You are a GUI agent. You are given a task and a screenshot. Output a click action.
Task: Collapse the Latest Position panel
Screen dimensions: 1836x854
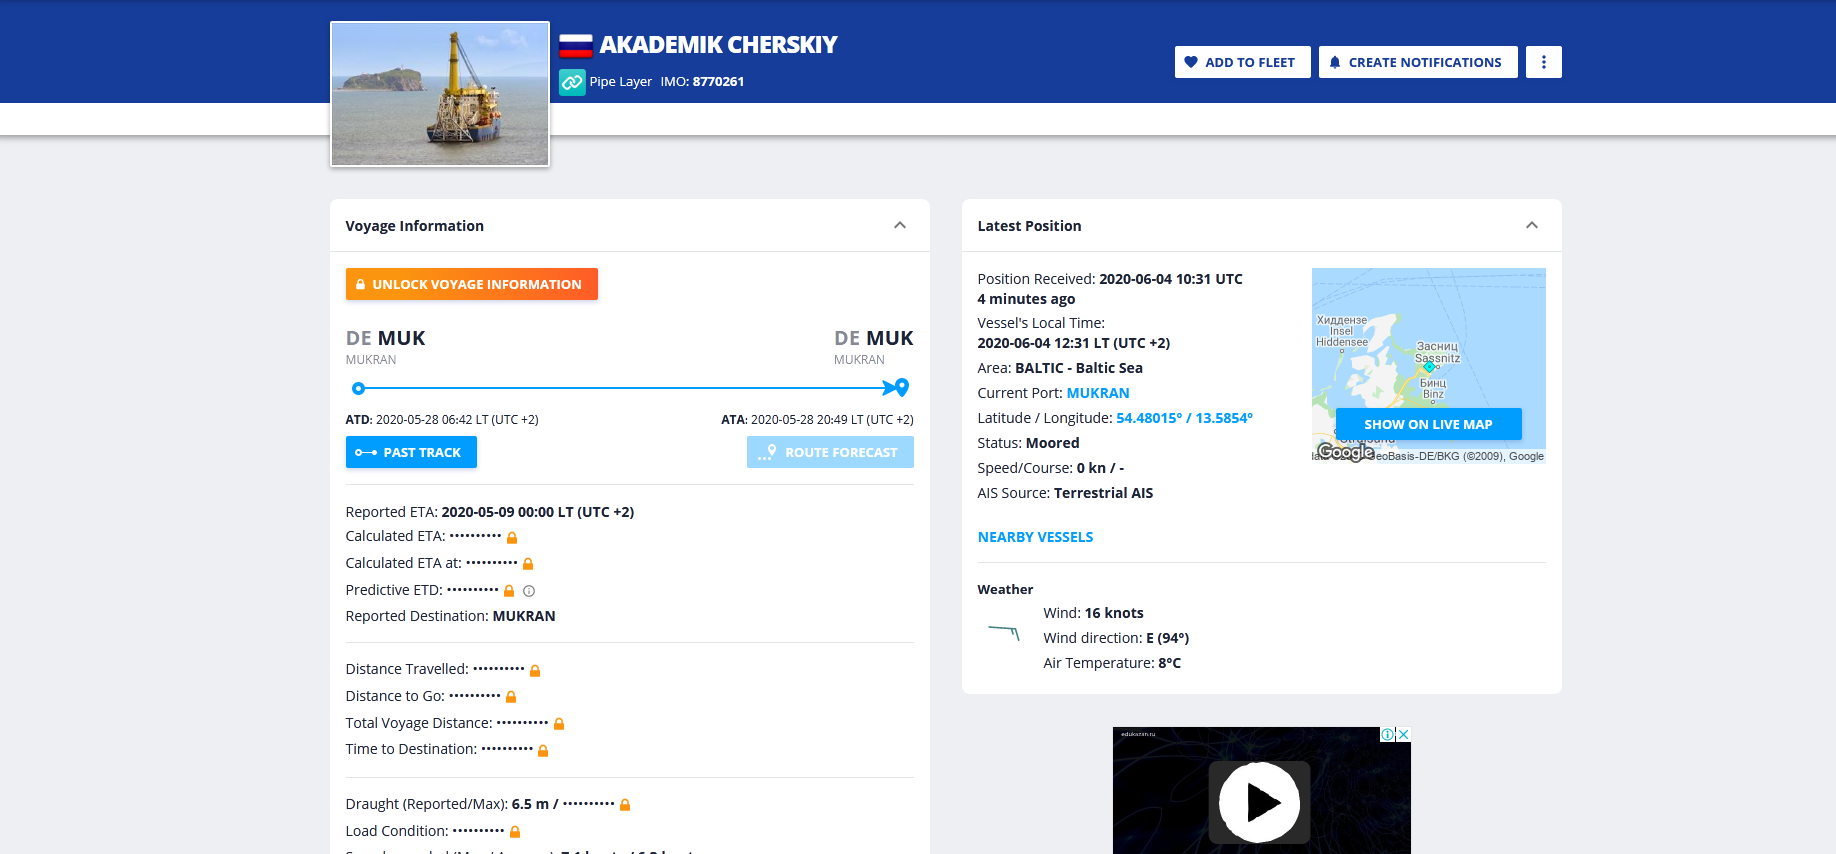(x=1531, y=226)
